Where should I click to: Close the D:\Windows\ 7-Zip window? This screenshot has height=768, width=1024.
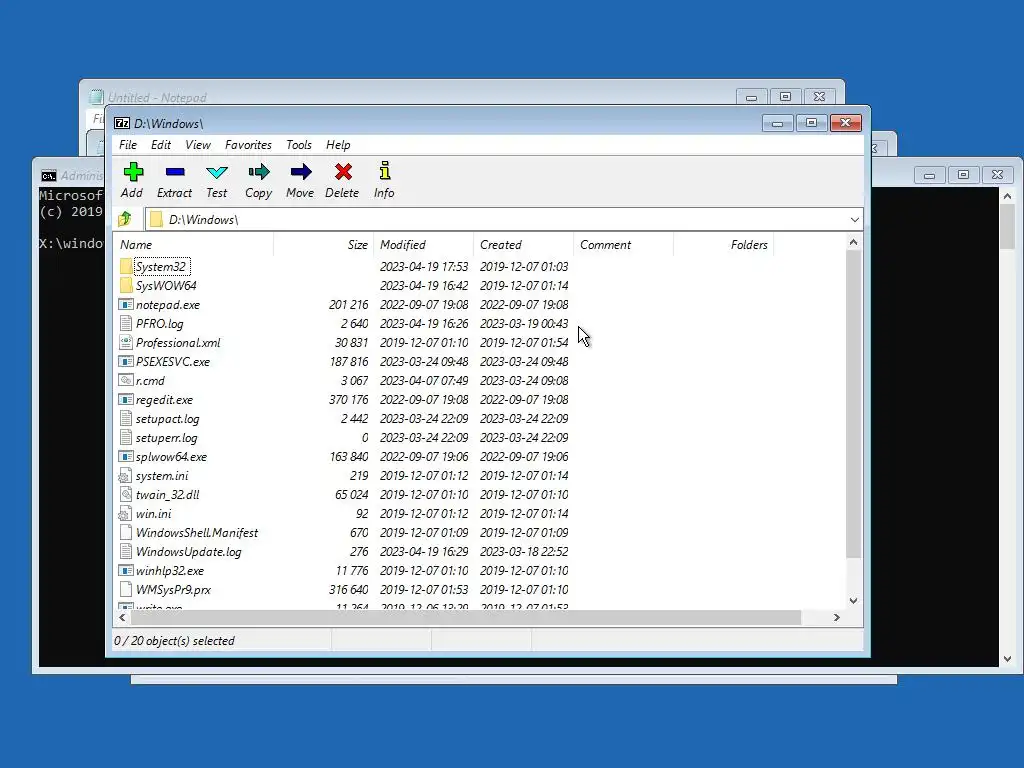pyautogui.click(x=846, y=123)
